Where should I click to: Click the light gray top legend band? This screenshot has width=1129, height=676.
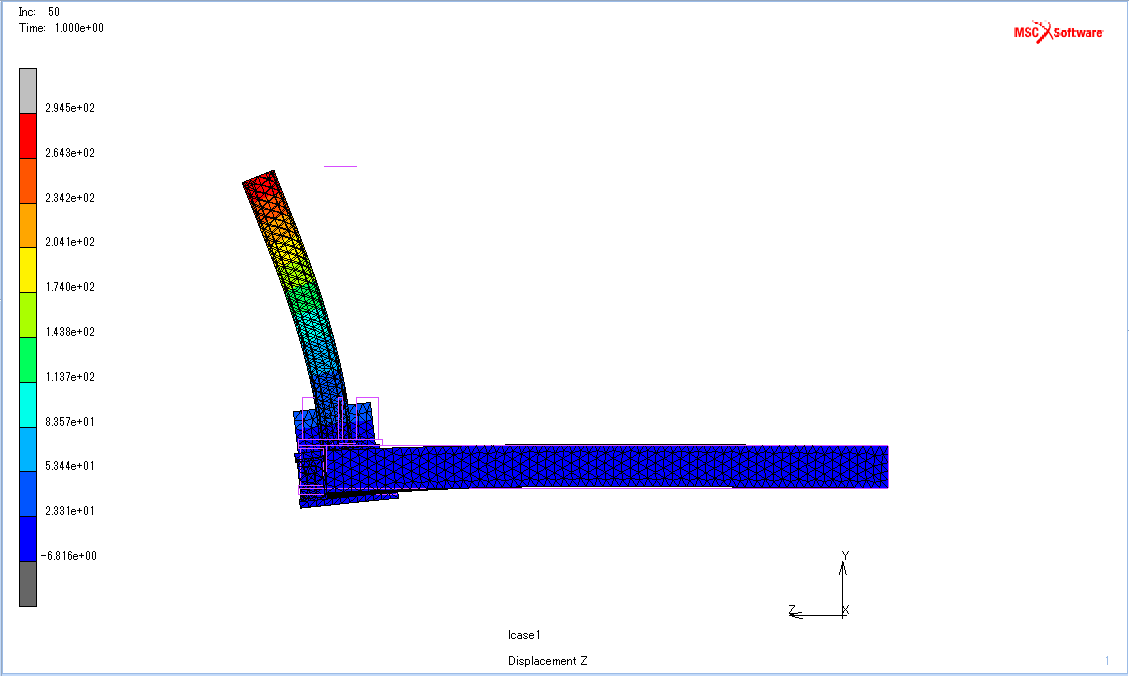pos(27,91)
